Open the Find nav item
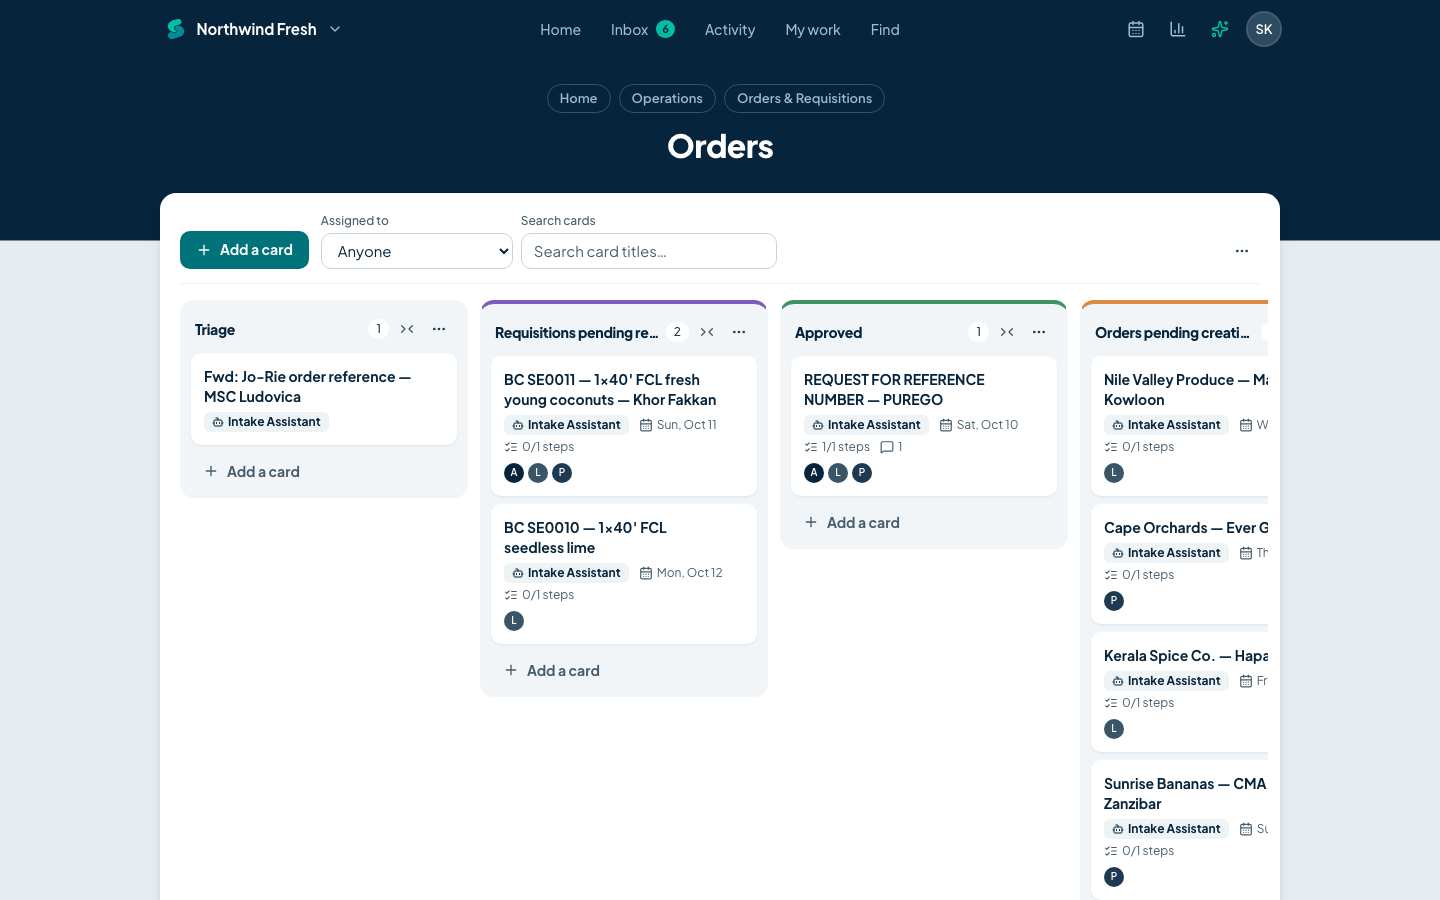The width and height of the screenshot is (1440, 900). (885, 30)
